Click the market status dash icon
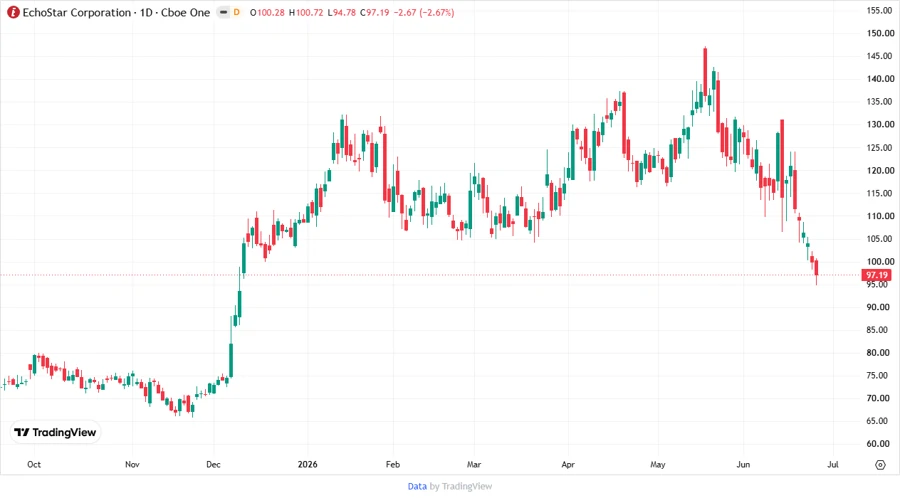Viewport: 900px width, 498px height. point(224,12)
